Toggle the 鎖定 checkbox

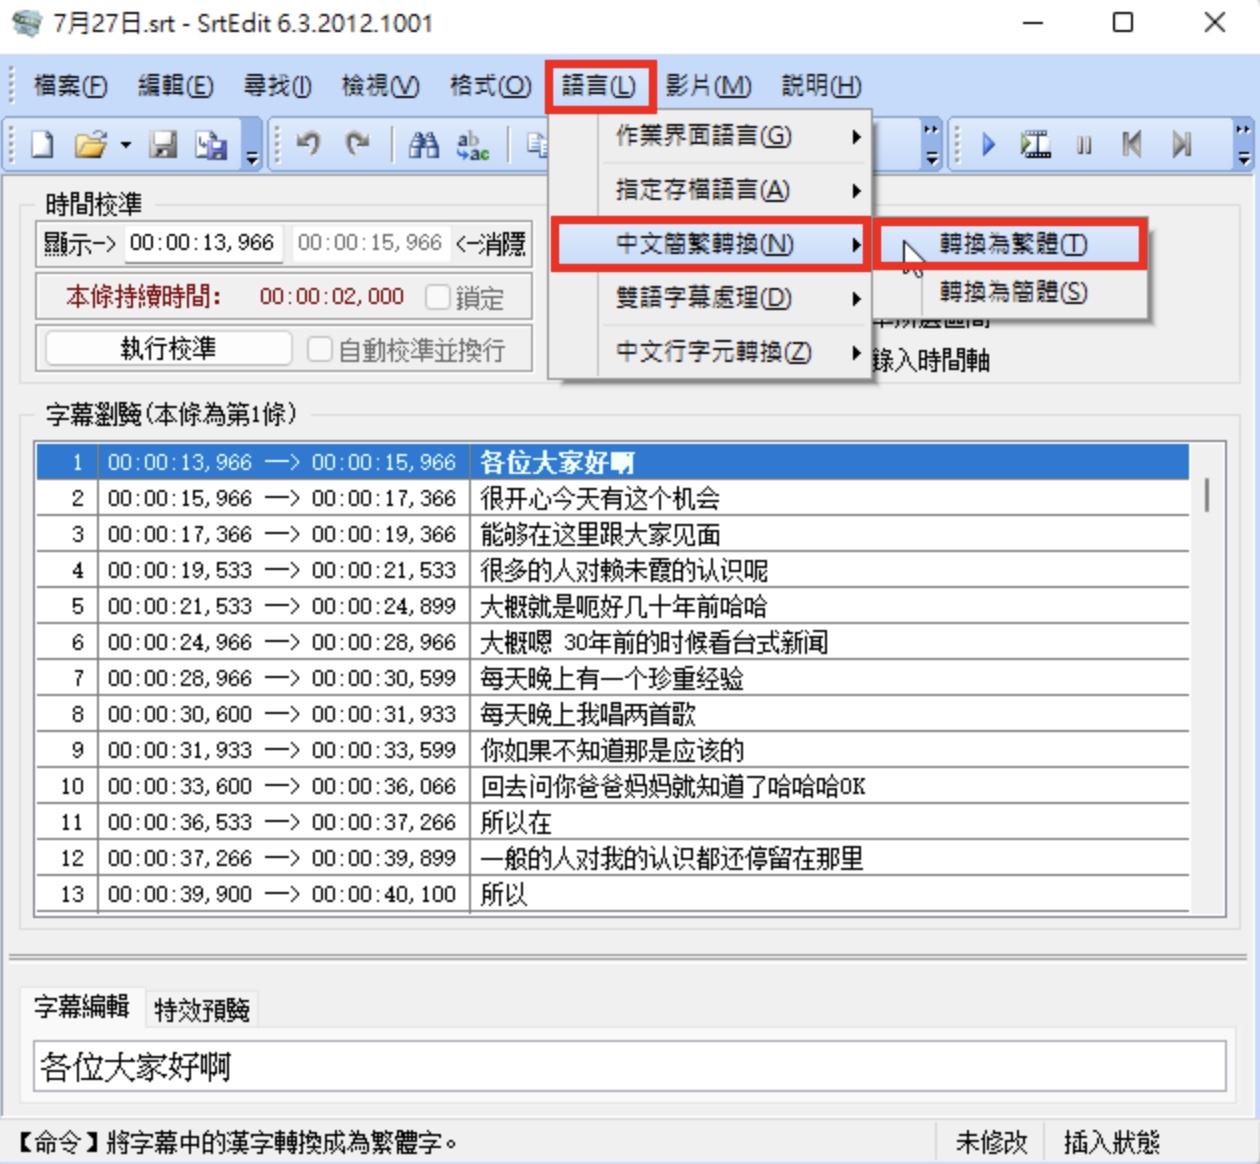click(437, 297)
